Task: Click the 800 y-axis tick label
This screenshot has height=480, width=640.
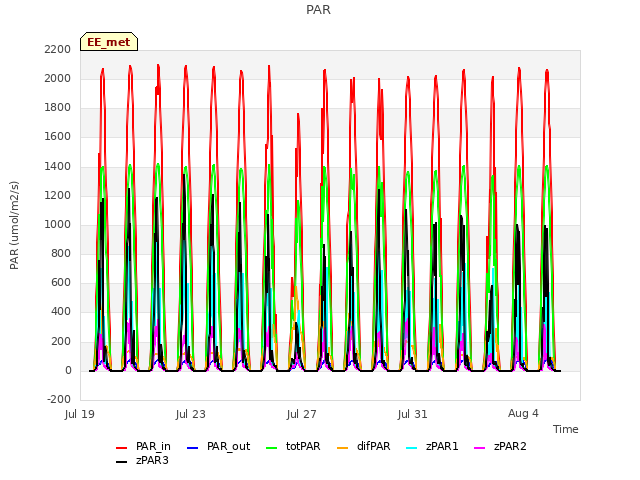Action: [61, 253]
